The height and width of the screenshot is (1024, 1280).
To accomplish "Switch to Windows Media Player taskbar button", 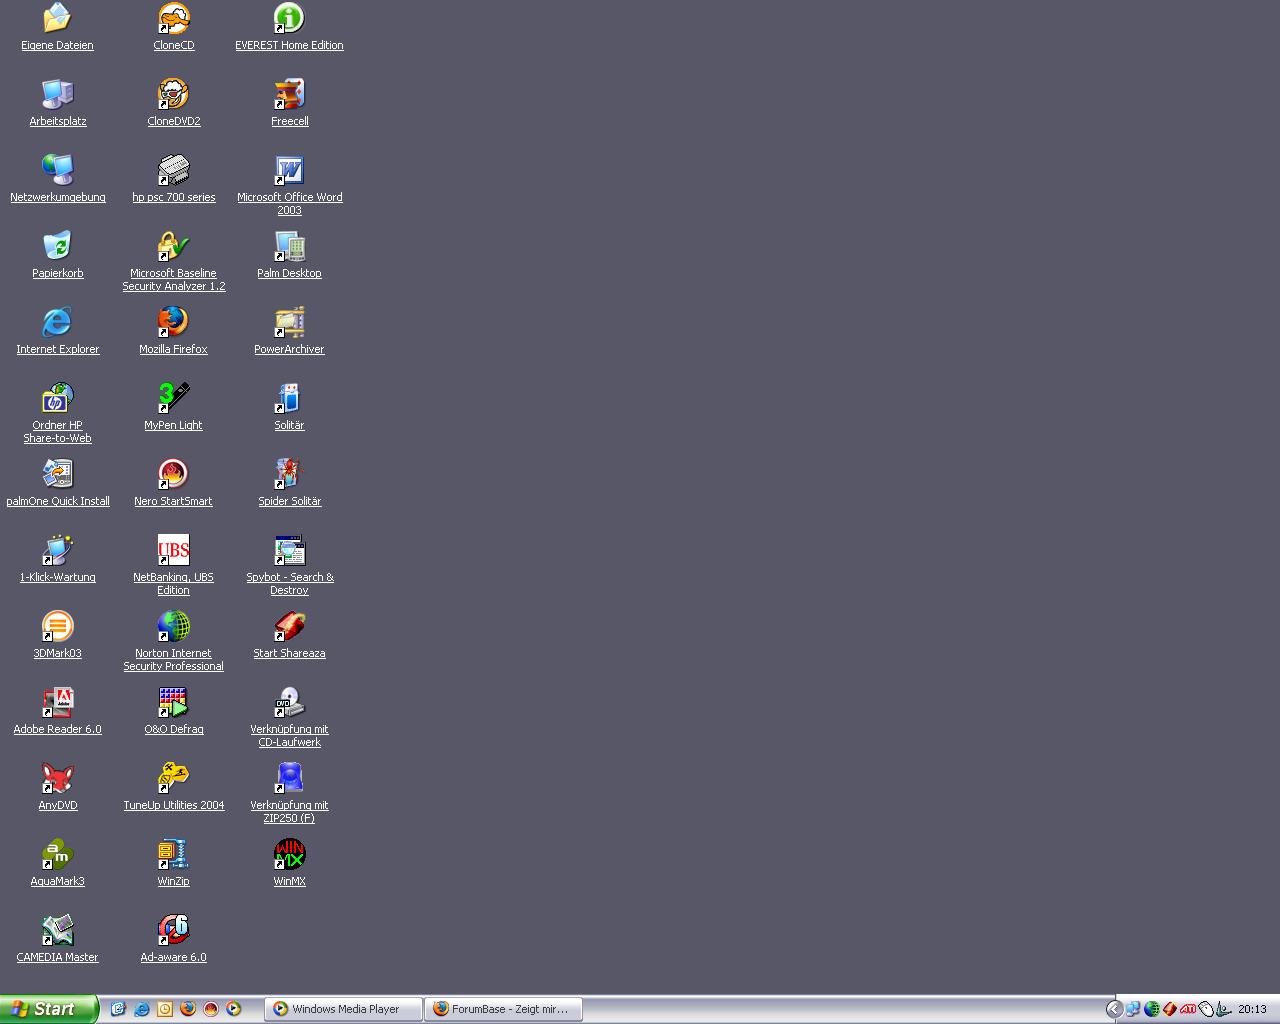I will click(x=343, y=1009).
